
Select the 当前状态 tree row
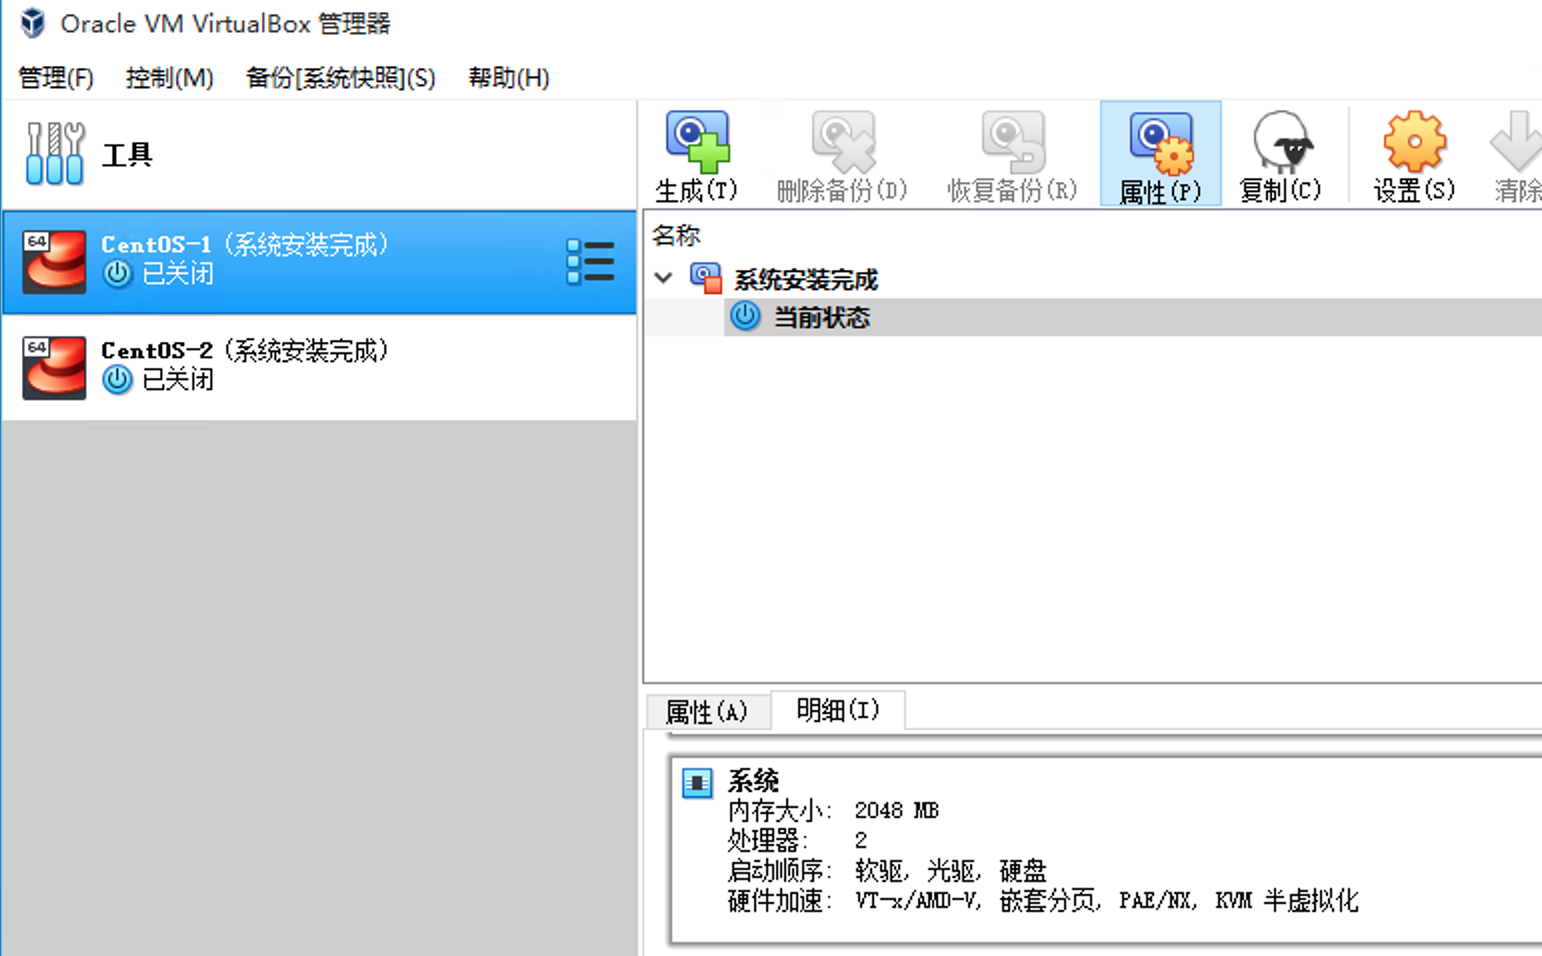1132,317
